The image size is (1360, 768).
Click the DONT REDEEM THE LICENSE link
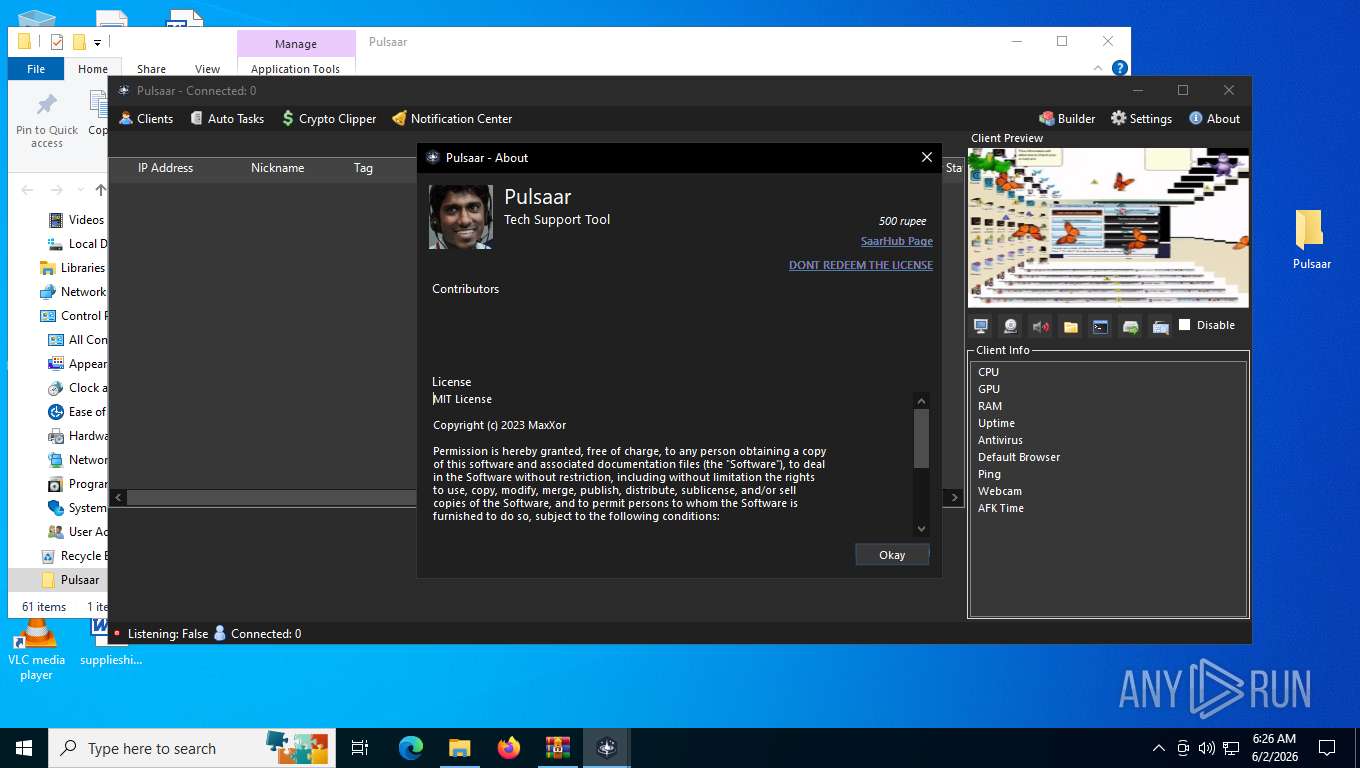pos(861,265)
